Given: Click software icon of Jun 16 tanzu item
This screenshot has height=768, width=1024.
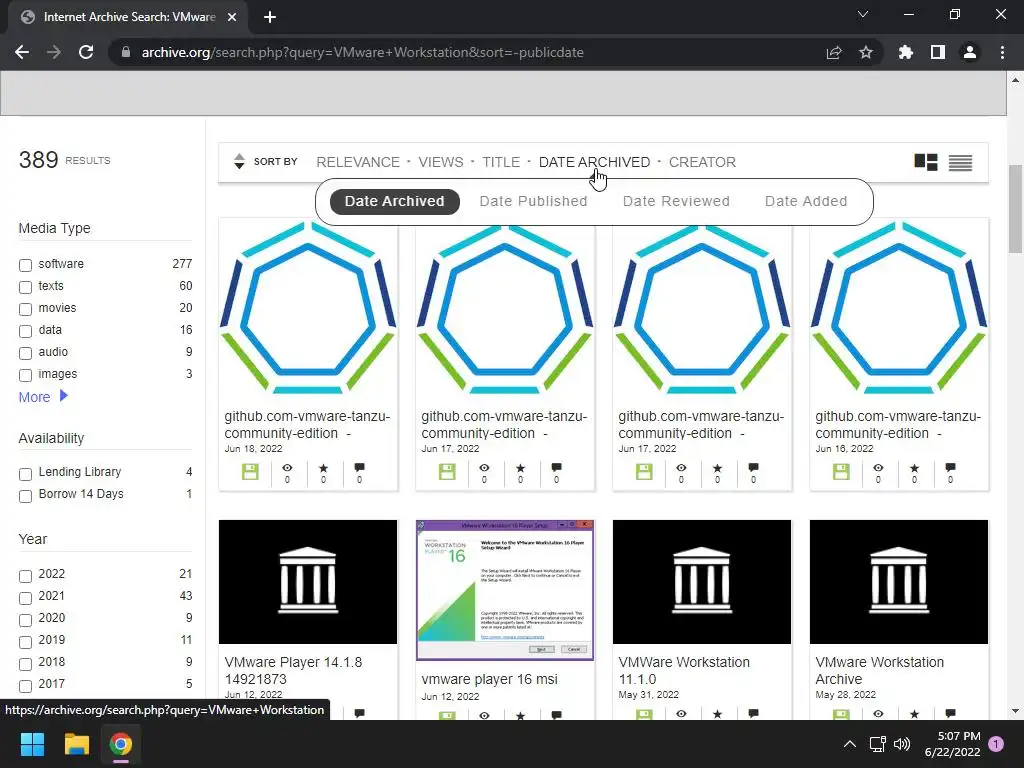Looking at the screenshot, I should (x=841, y=472).
